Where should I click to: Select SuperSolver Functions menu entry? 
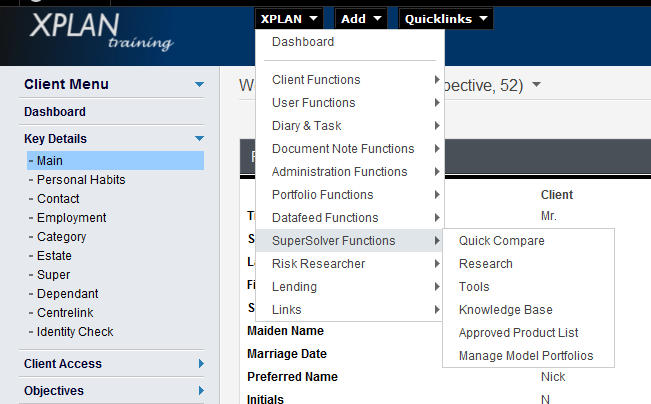pos(350,240)
